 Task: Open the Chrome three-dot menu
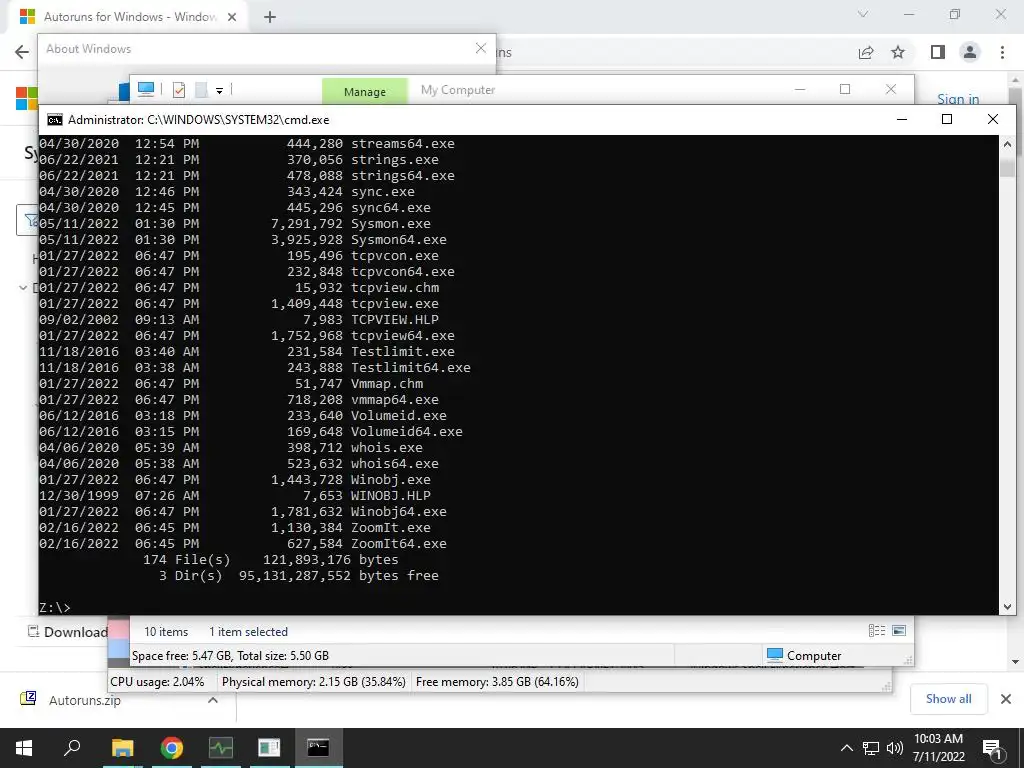(1002, 52)
